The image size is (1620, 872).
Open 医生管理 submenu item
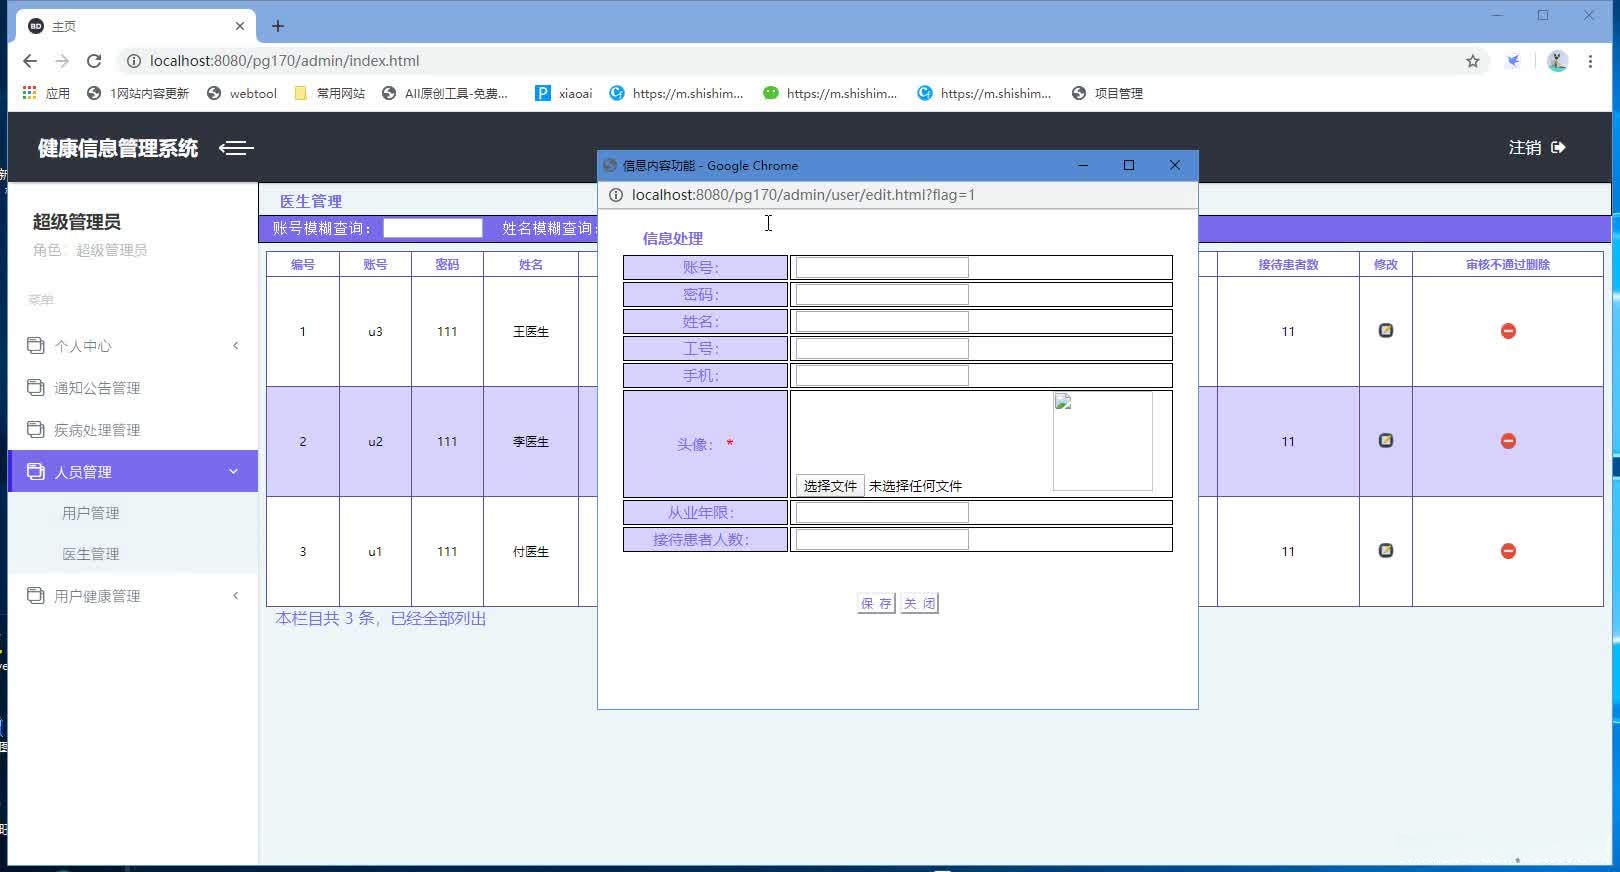coord(91,554)
